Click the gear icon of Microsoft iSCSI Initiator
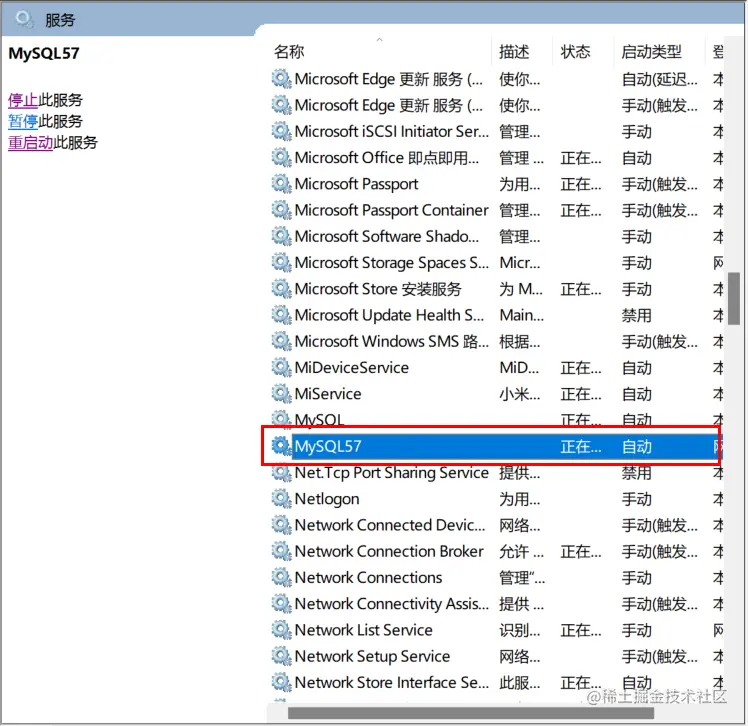The height and width of the screenshot is (726, 748). [x=281, y=131]
